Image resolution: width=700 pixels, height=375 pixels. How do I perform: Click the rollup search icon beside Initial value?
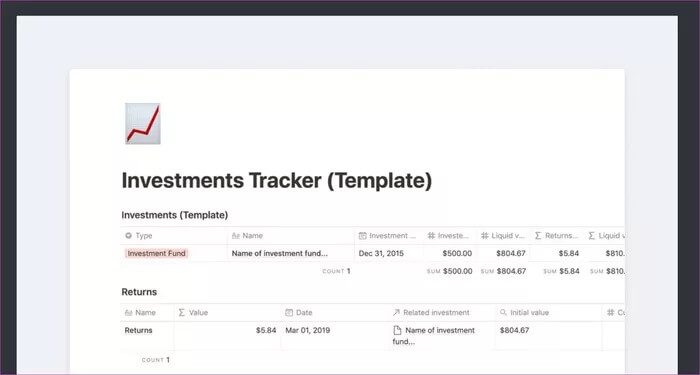tap(503, 312)
